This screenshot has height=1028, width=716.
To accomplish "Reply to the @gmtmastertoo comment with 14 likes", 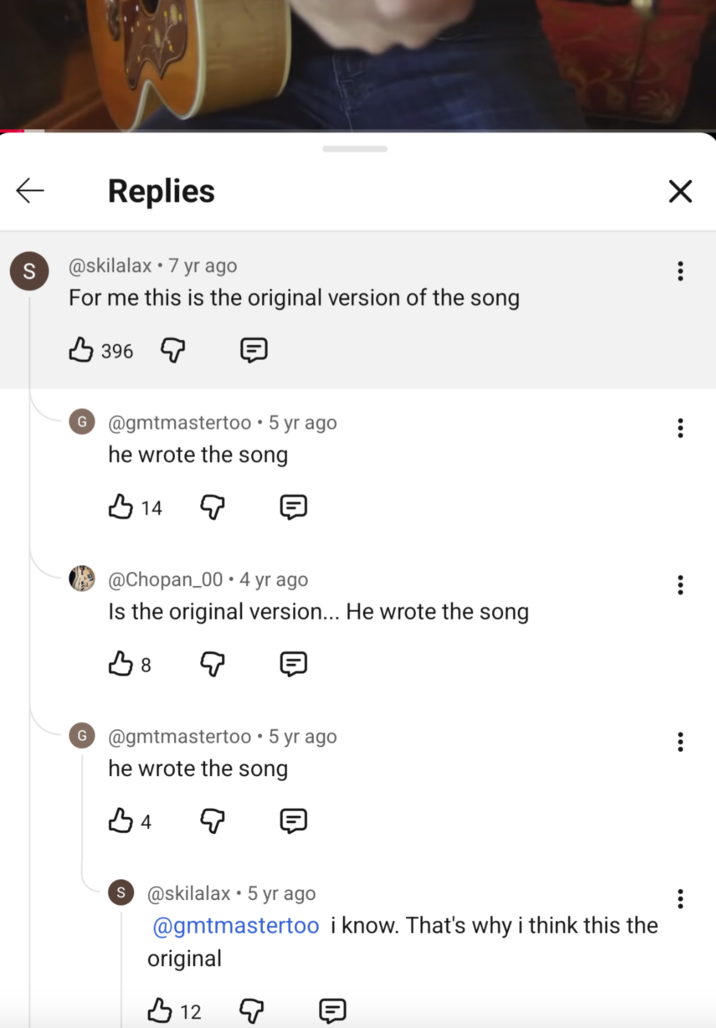I will 293,507.
